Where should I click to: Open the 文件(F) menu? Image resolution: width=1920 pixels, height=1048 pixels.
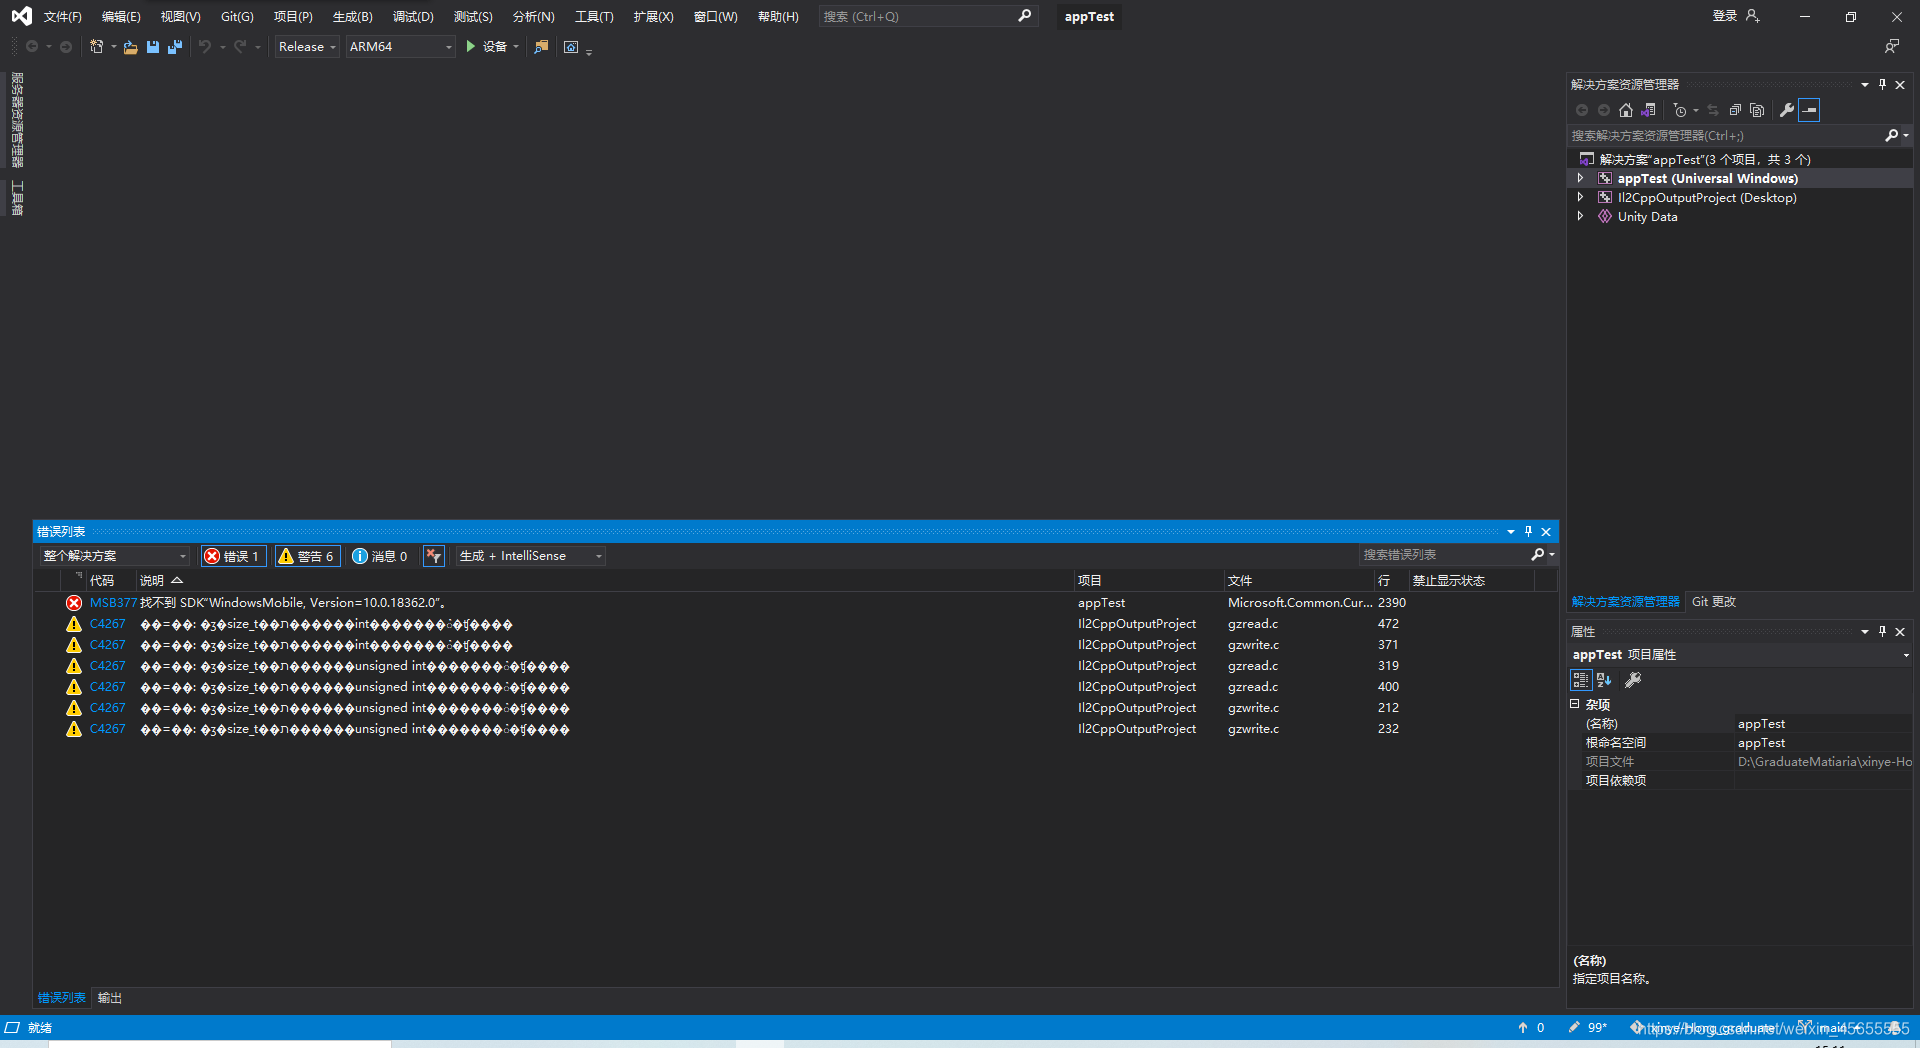coord(62,16)
